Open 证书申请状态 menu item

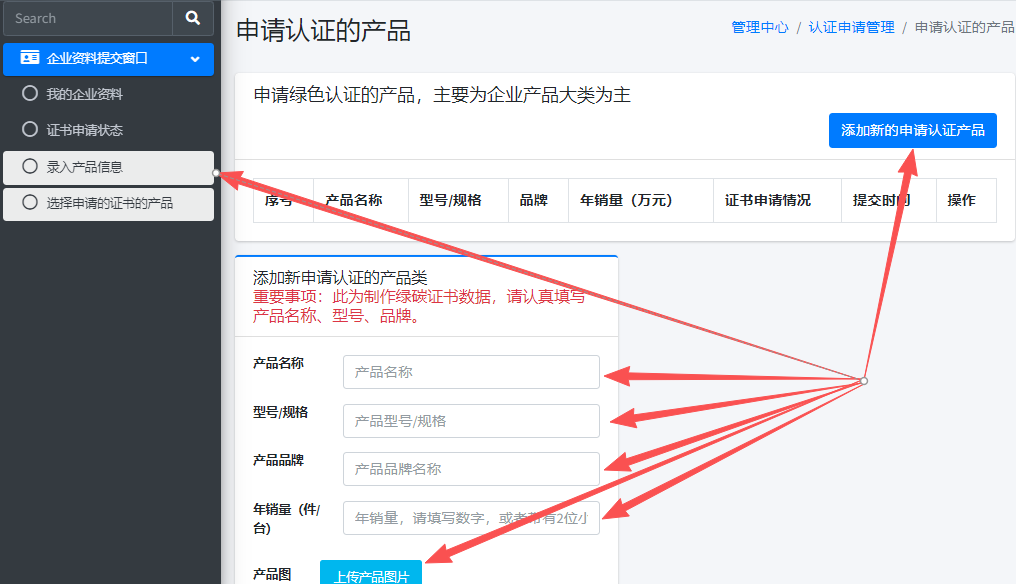[108, 130]
